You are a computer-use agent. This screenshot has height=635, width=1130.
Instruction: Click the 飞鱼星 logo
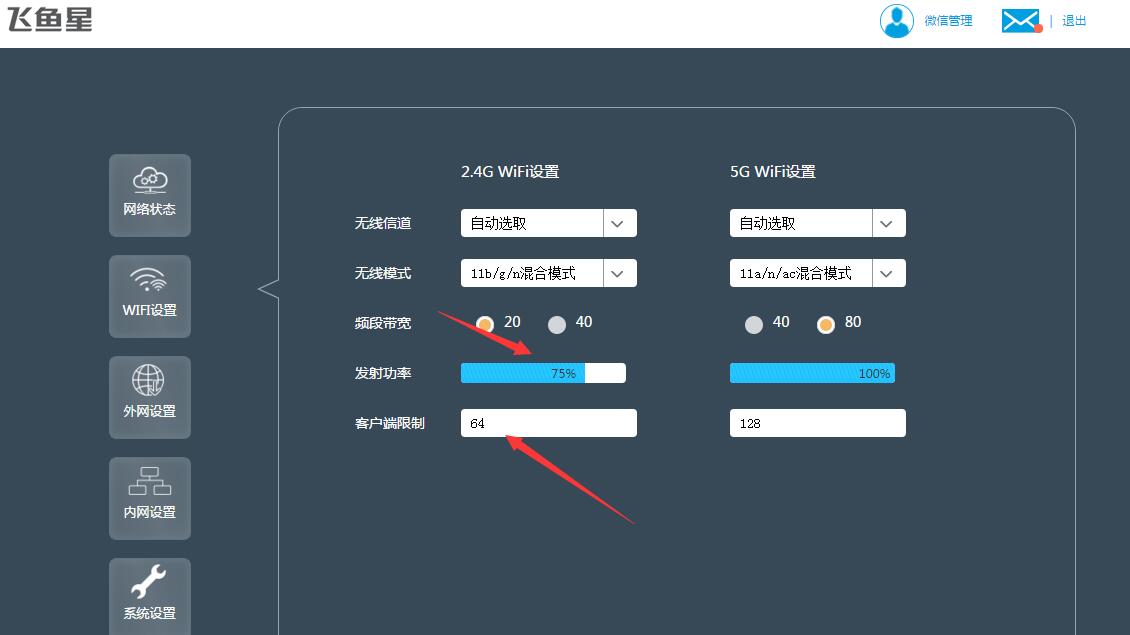coord(48,20)
